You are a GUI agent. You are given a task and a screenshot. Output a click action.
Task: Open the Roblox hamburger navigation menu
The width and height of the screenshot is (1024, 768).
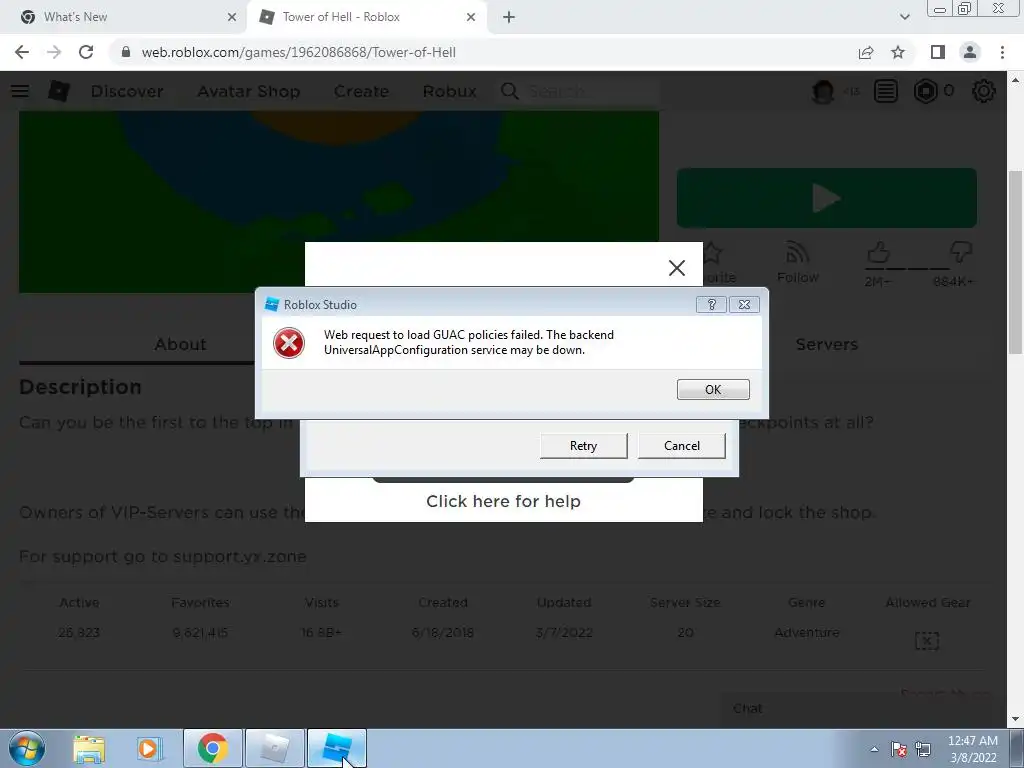coord(20,91)
